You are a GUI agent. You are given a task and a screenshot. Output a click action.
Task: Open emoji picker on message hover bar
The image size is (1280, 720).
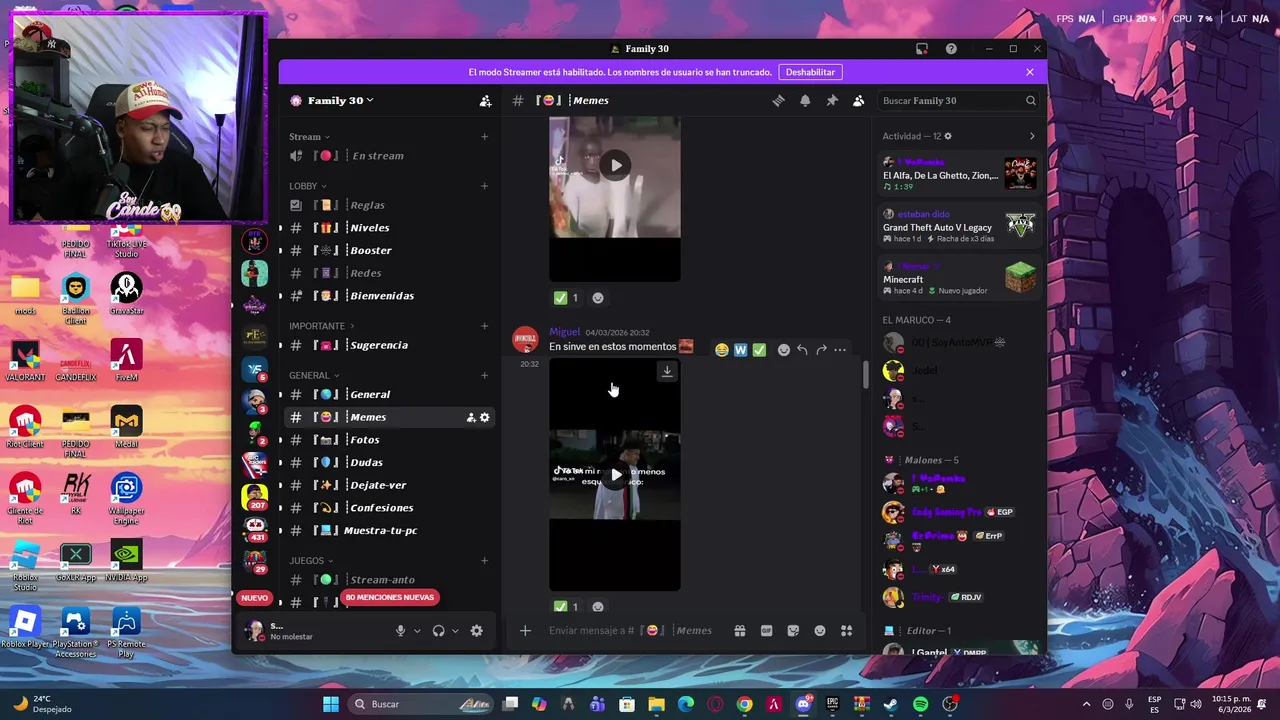click(784, 350)
